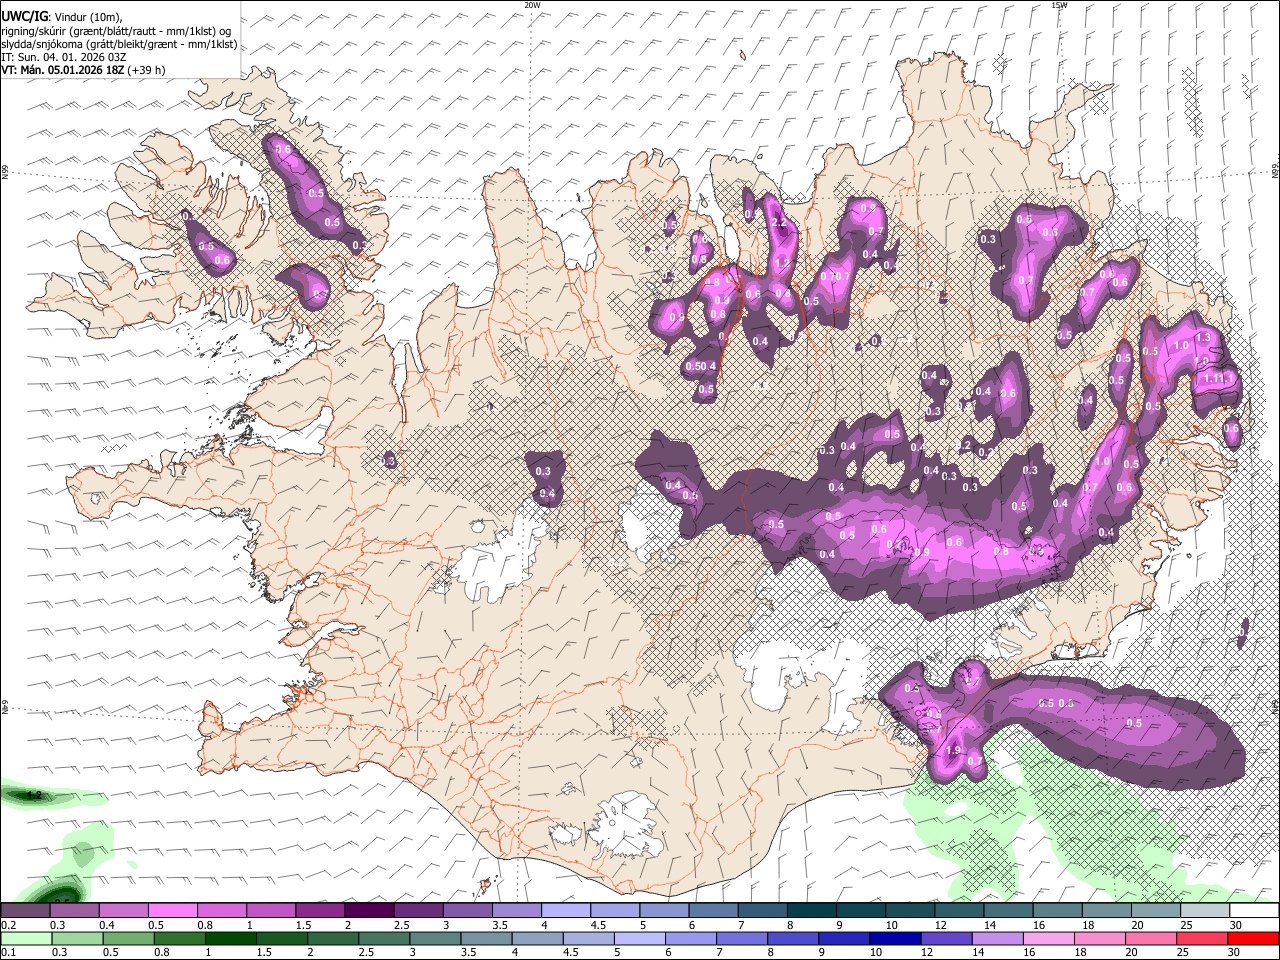The width and height of the screenshot is (1280, 960).
Task: Pick the 4.5 lavender swatch in snow scale
Action: coord(615,911)
